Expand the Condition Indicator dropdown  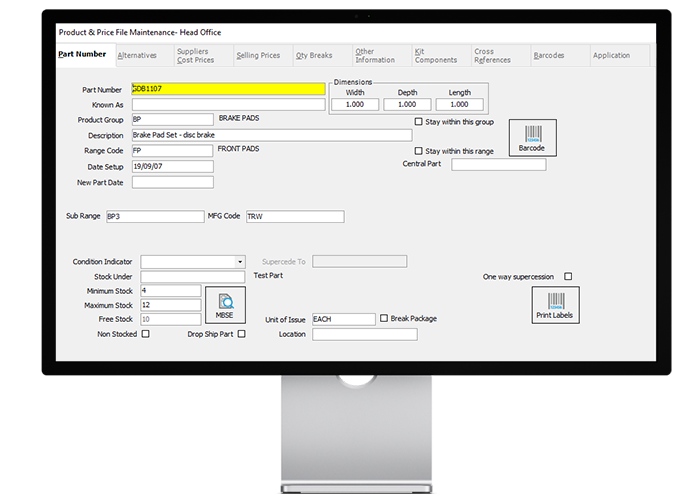240,262
